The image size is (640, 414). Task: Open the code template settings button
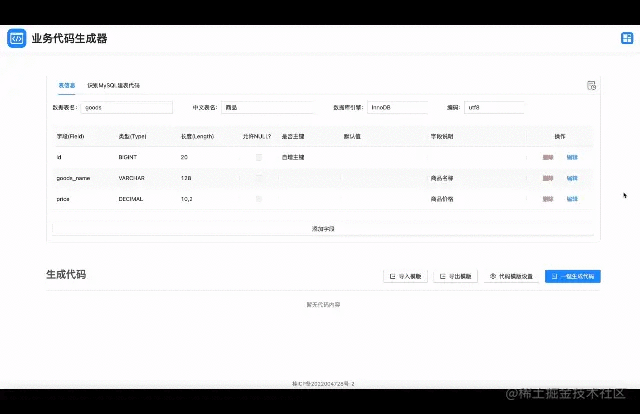tap(511, 276)
